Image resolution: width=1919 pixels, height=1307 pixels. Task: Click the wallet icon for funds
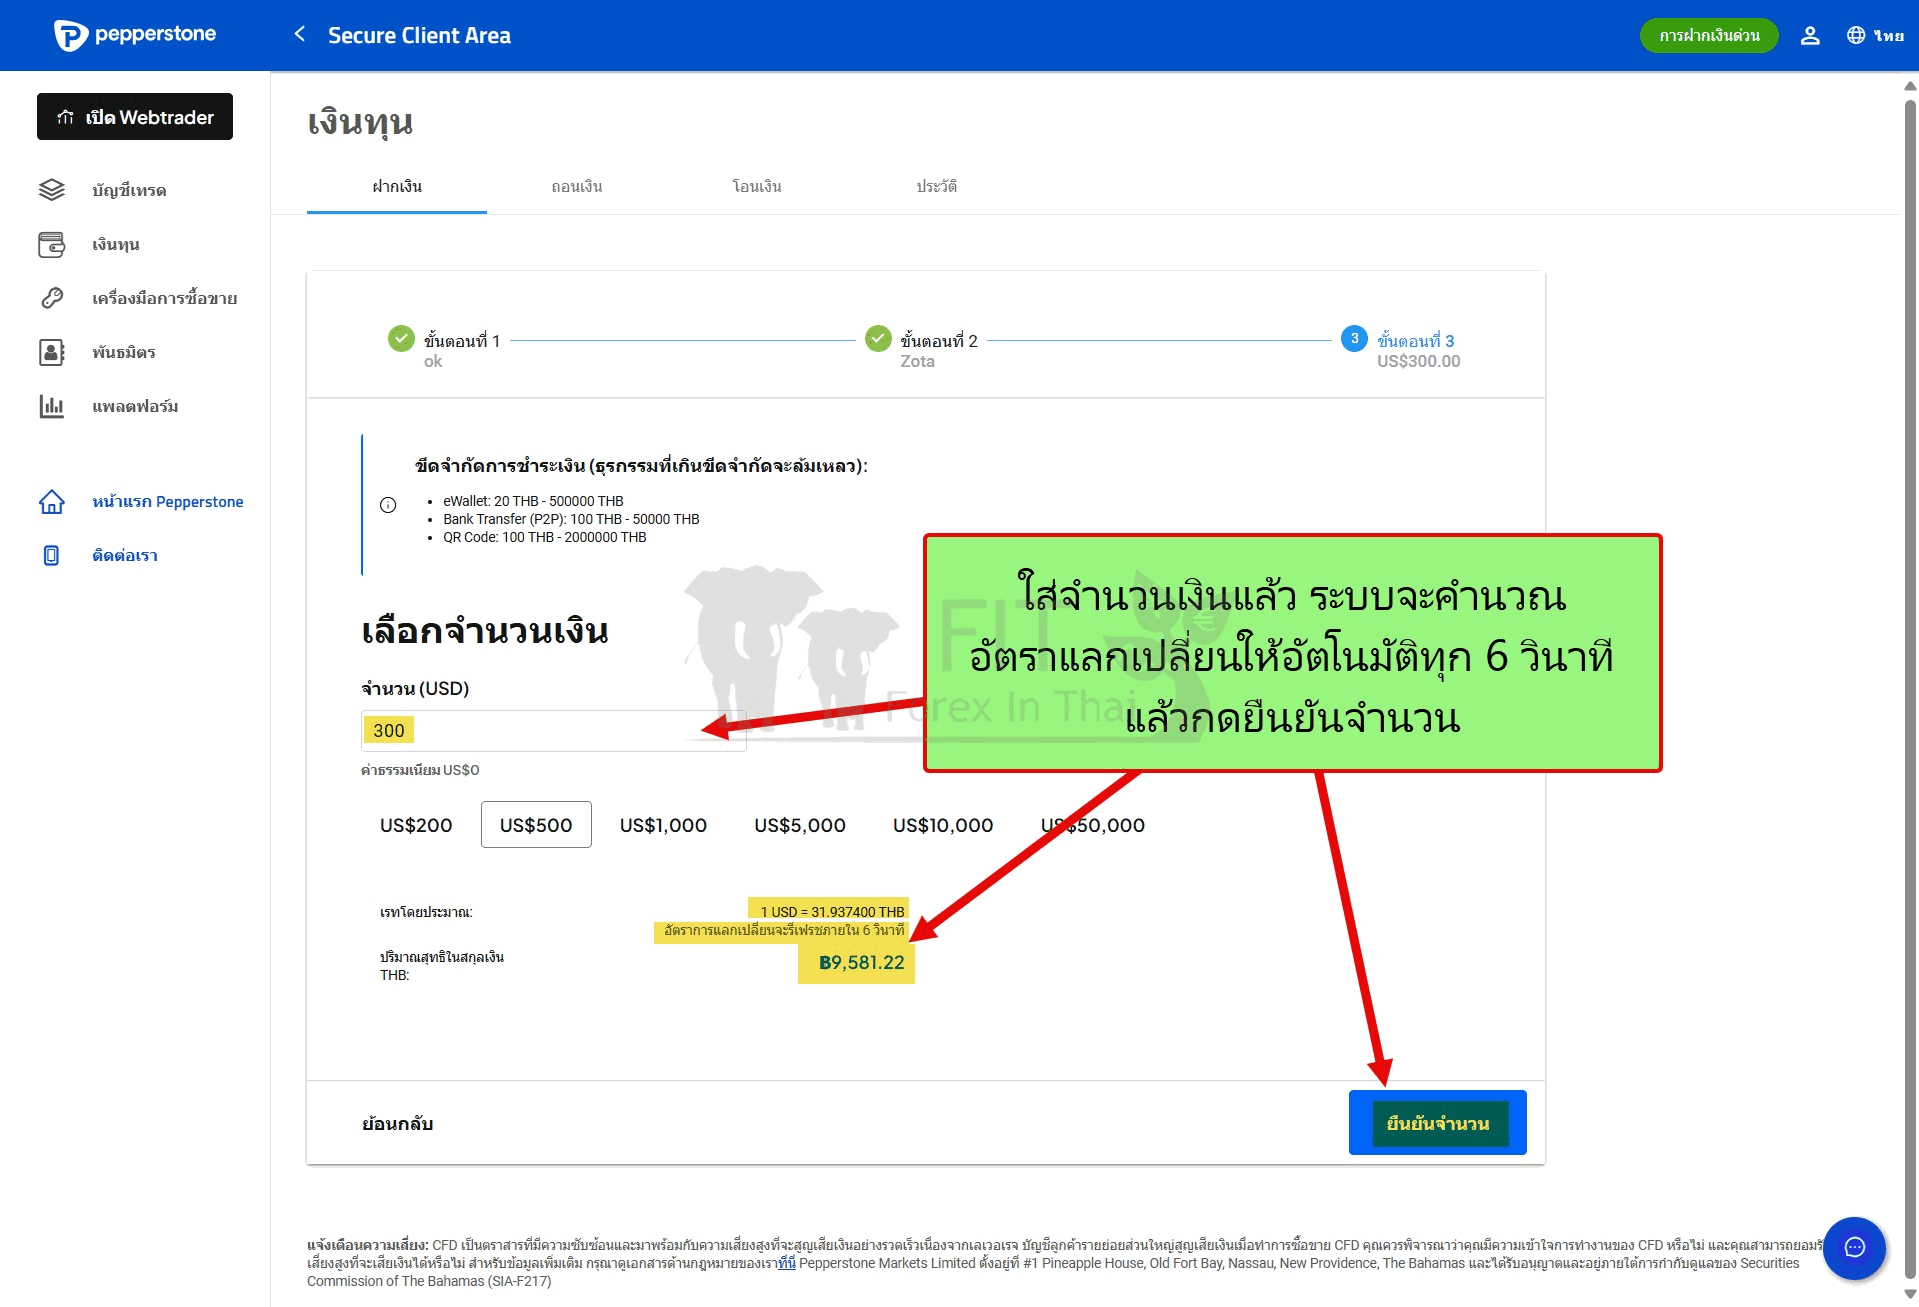coord(52,244)
